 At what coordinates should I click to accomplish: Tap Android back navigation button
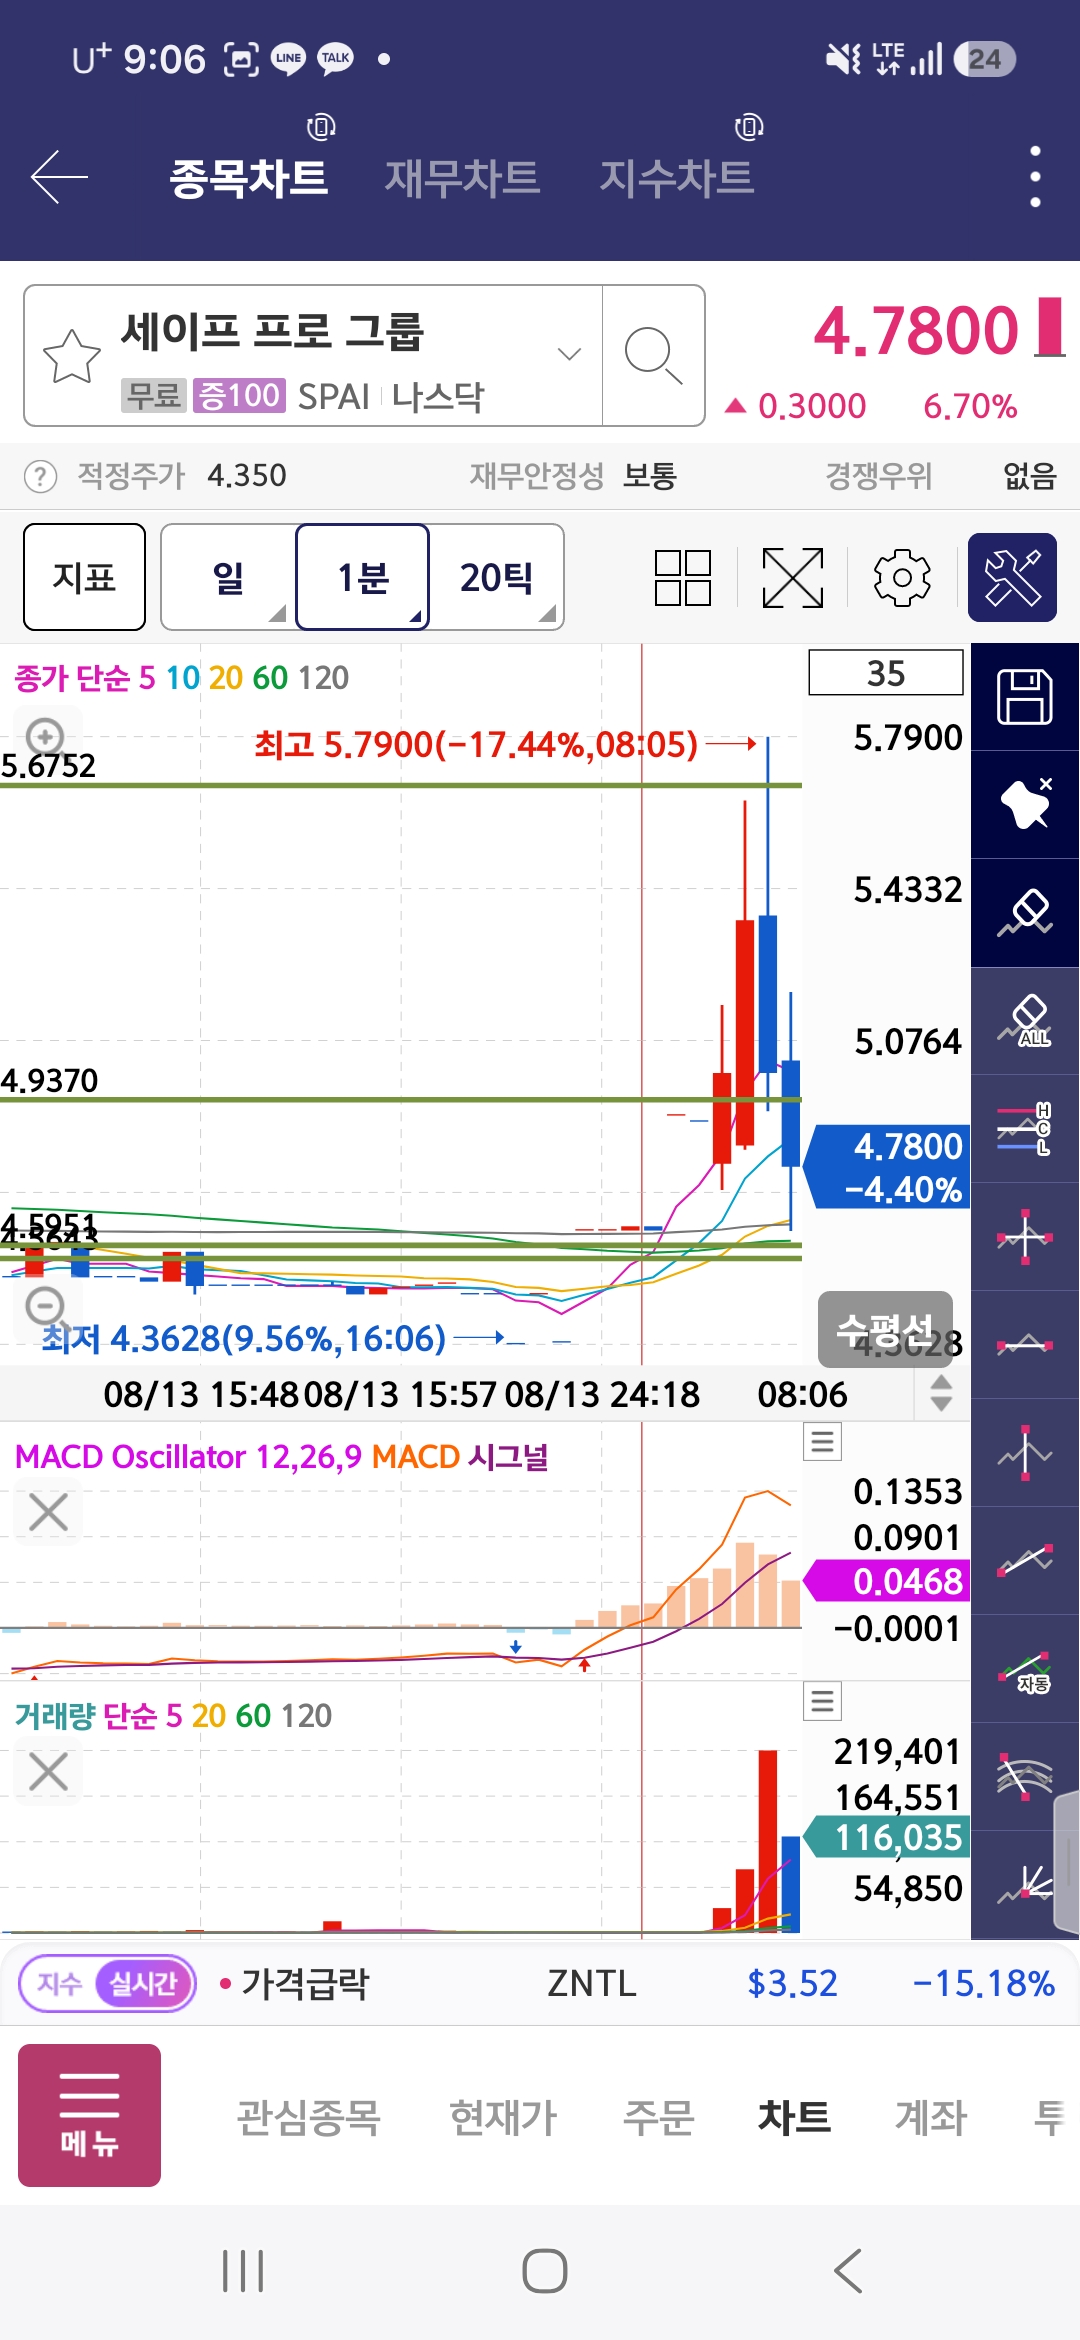(x=848, y=2270)
